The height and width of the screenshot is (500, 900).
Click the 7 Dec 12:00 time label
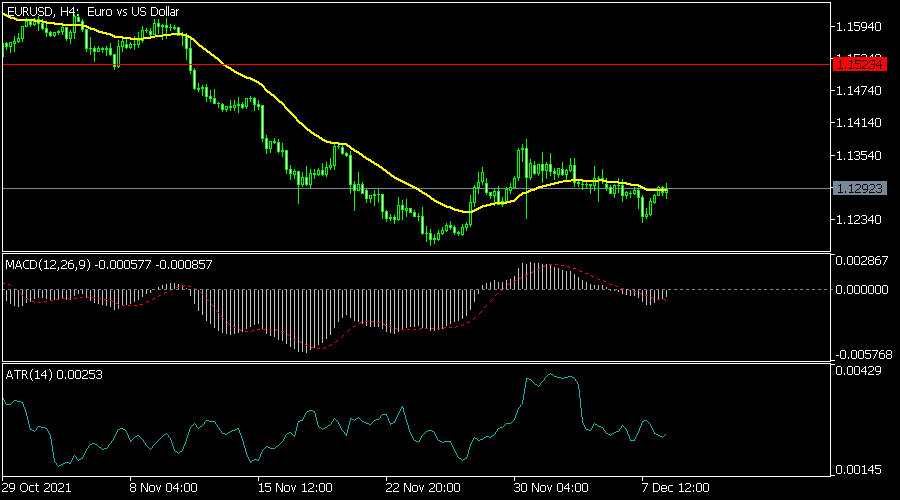(676, 488)
